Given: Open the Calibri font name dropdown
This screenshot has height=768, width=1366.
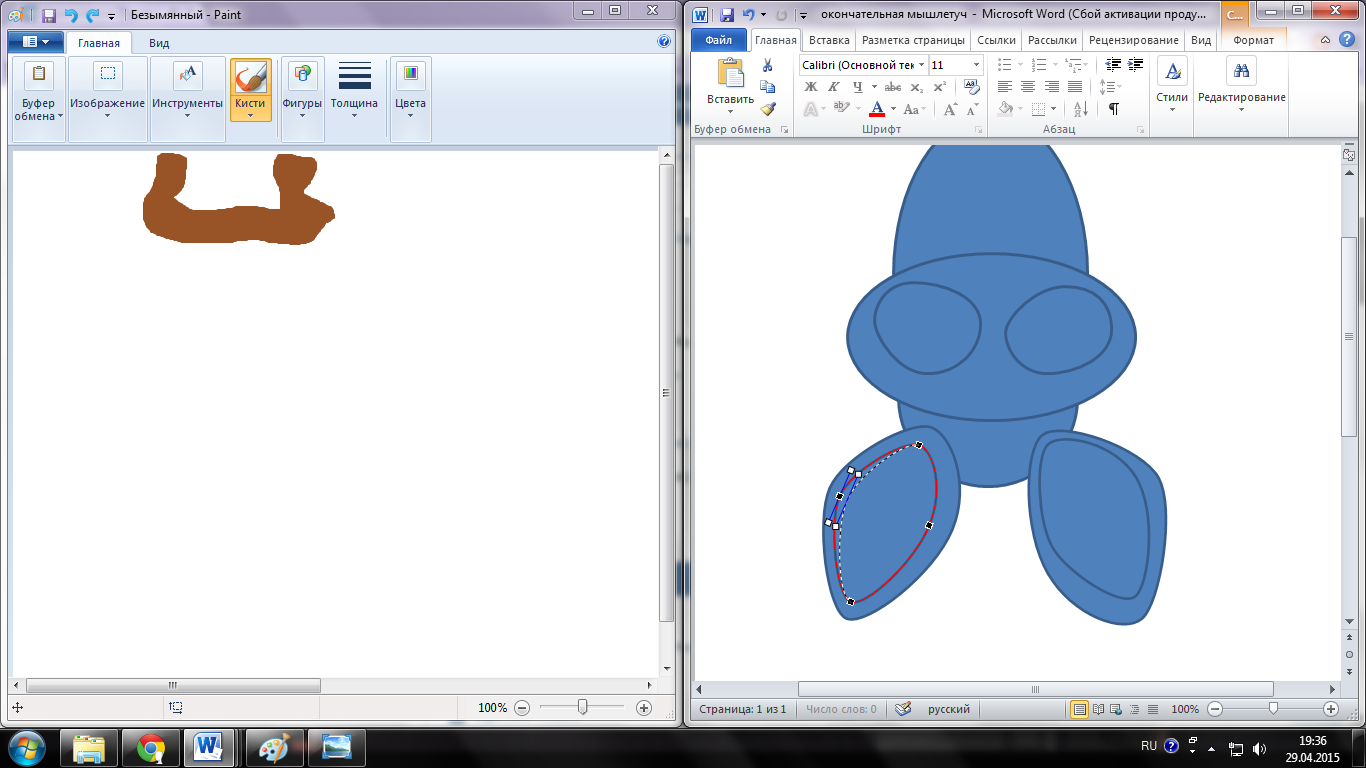Looking at the screenshot, I should [921, 65].
